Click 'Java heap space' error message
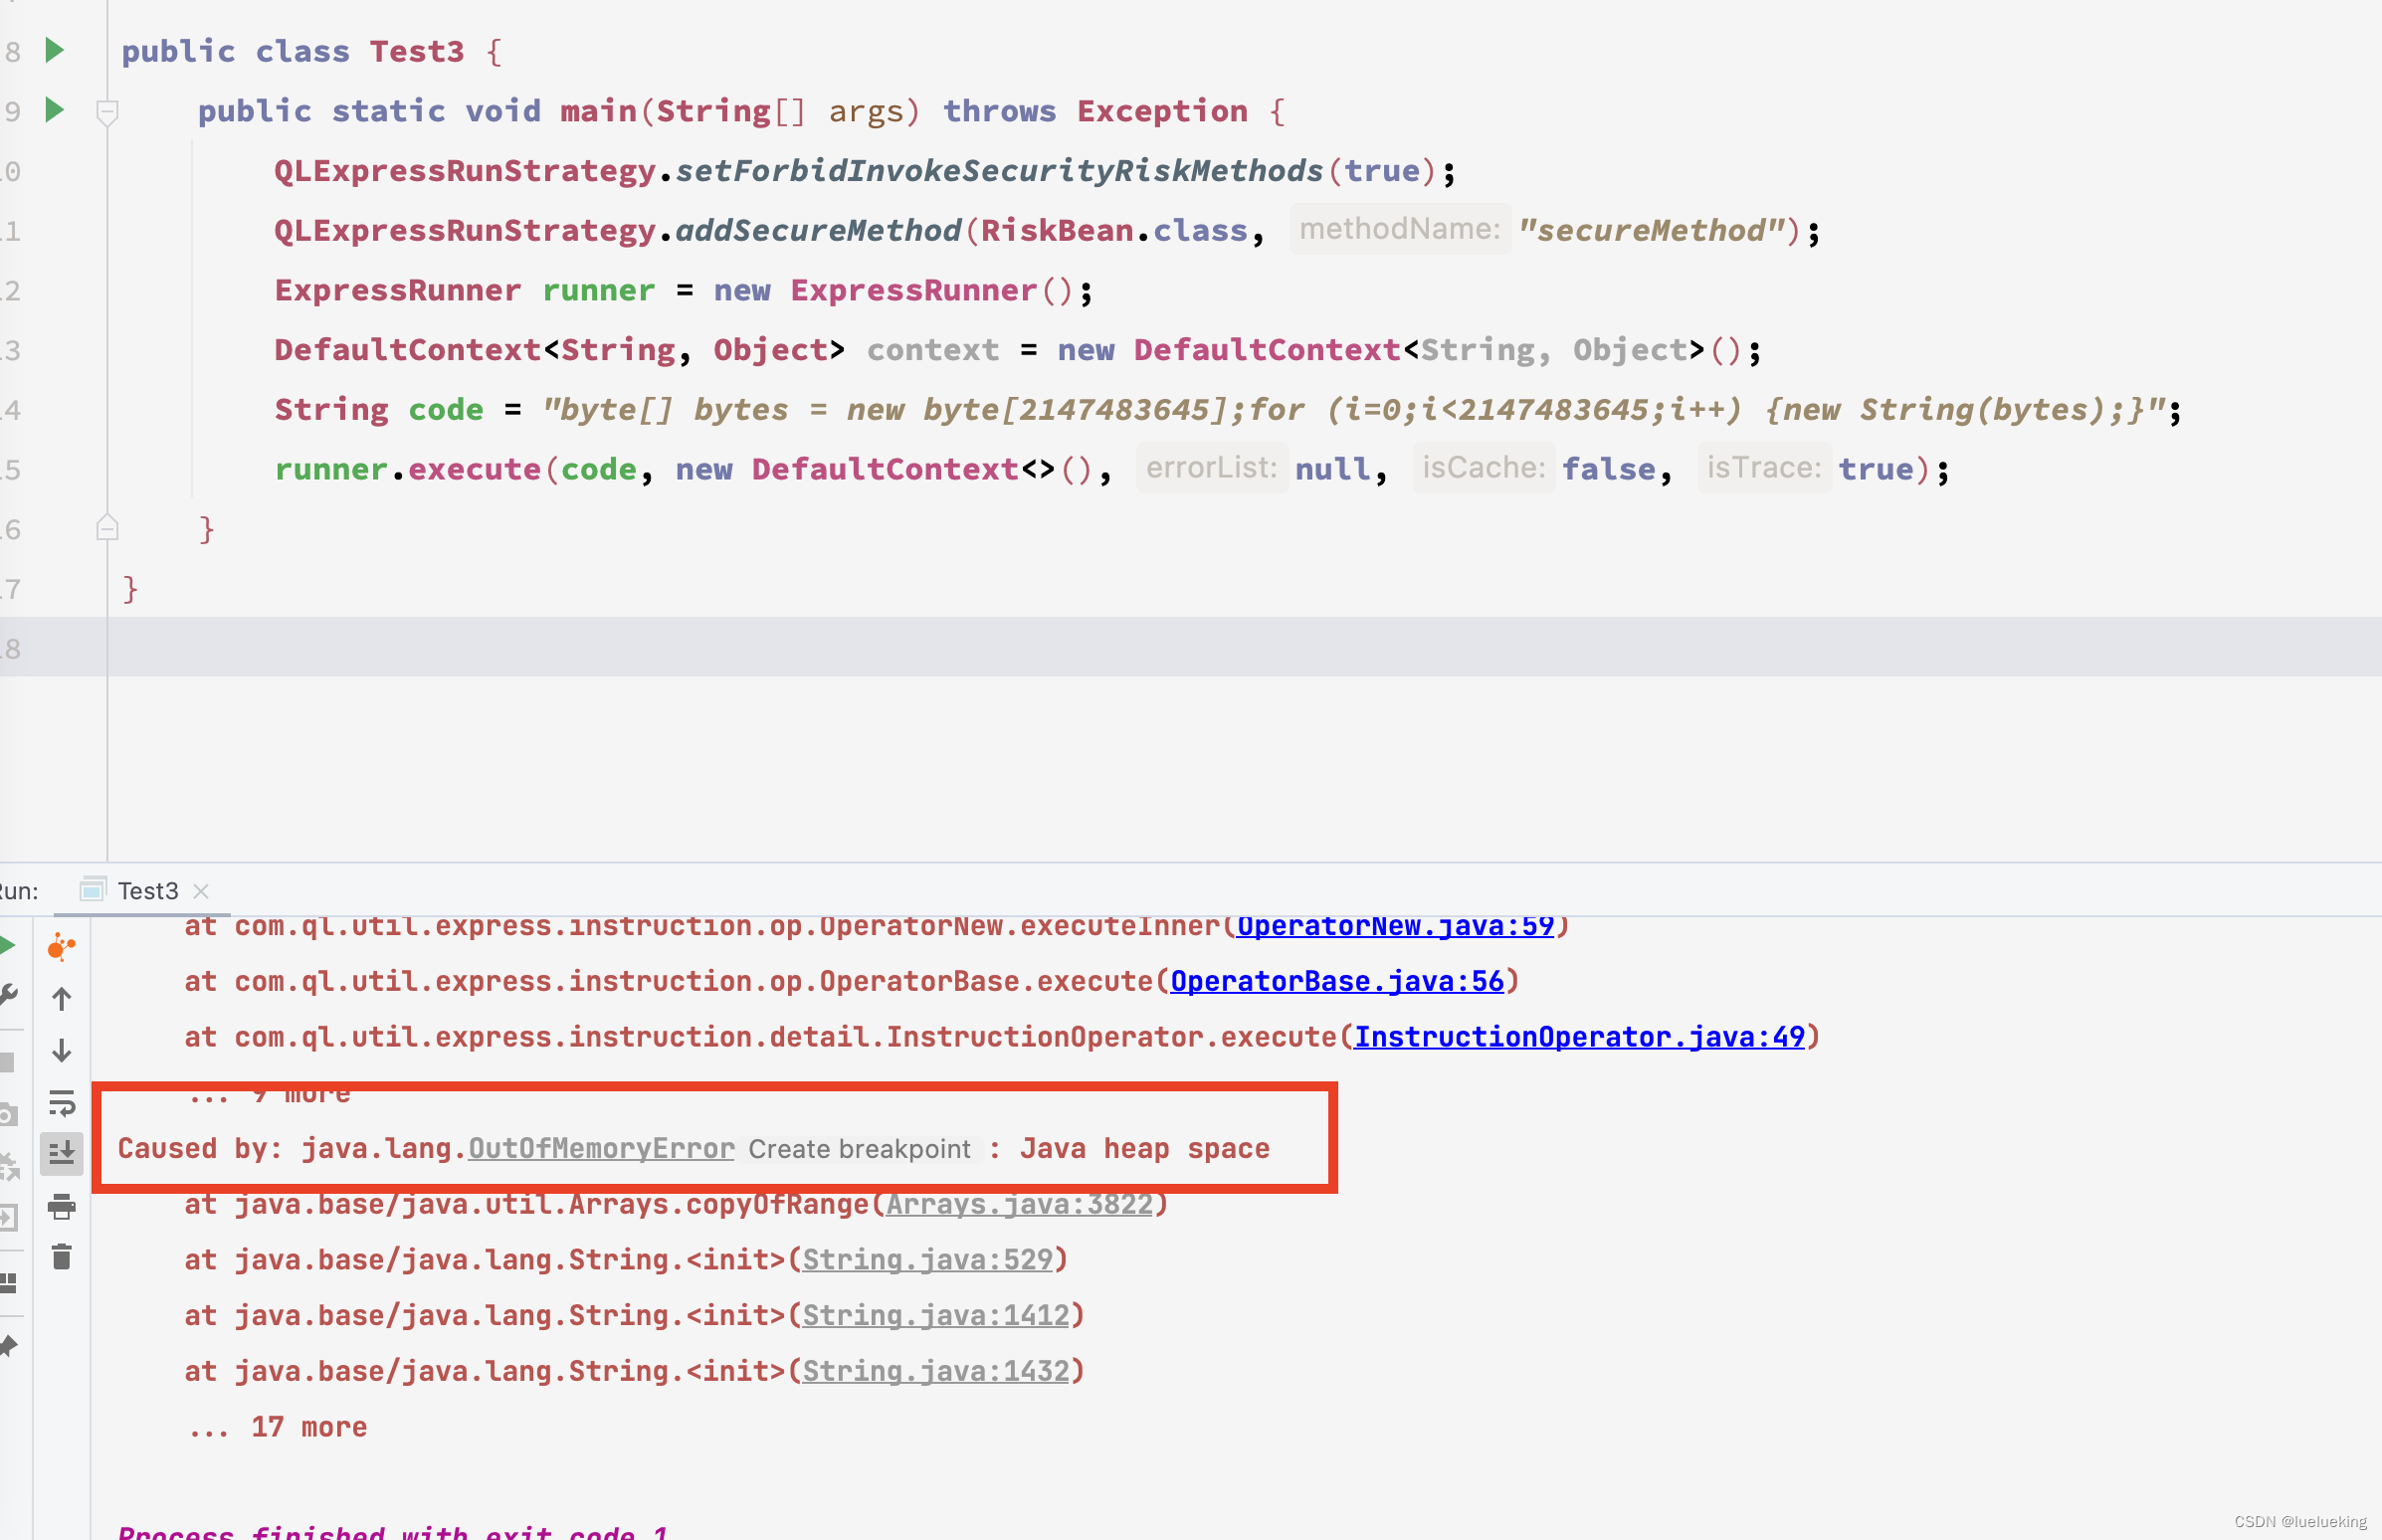The width and height of the screenshot is (2382, 1540). point(1144,1148)
